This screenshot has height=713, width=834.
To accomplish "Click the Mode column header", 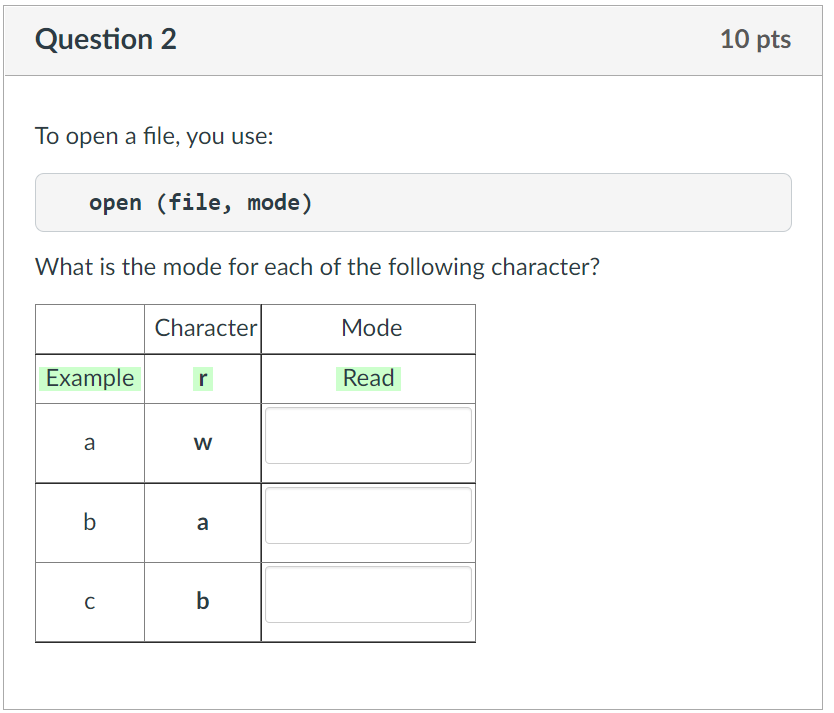I will pos(371,328).
